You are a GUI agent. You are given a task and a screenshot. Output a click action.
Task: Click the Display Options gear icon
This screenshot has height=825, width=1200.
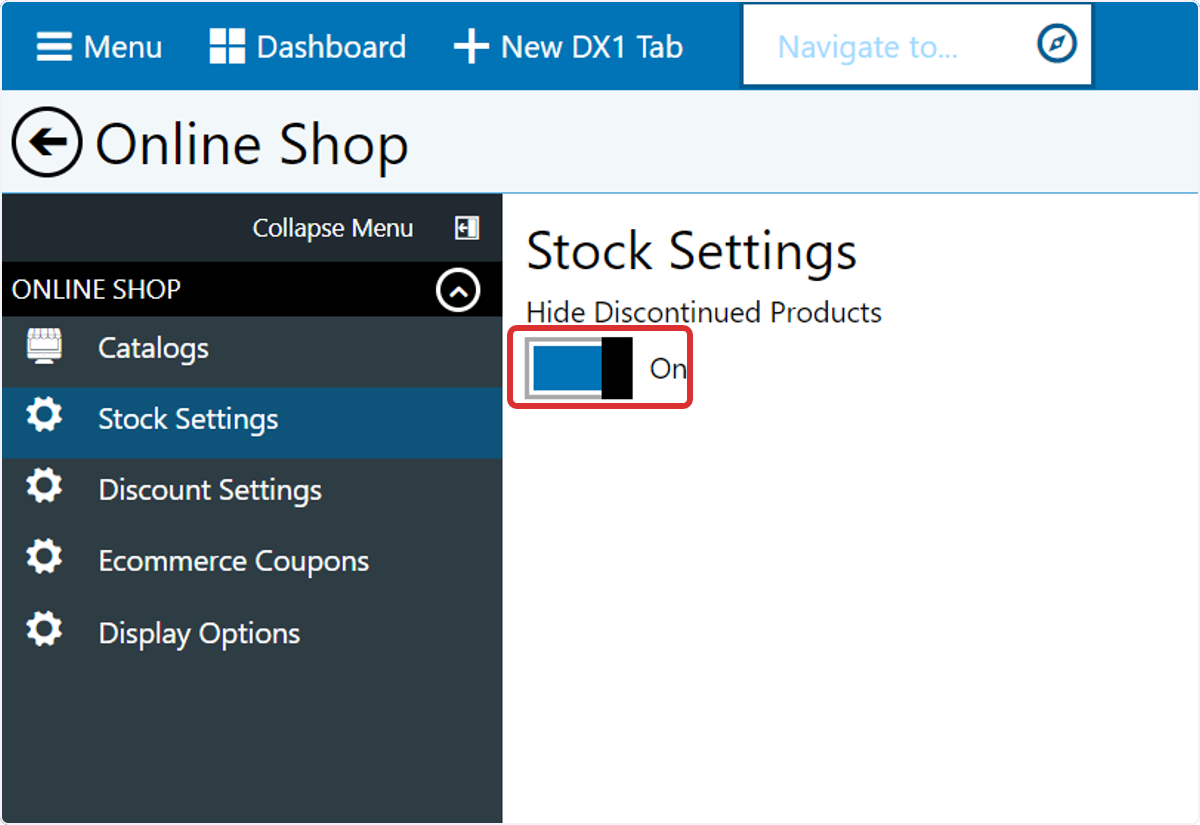click(x=44, y=630)
